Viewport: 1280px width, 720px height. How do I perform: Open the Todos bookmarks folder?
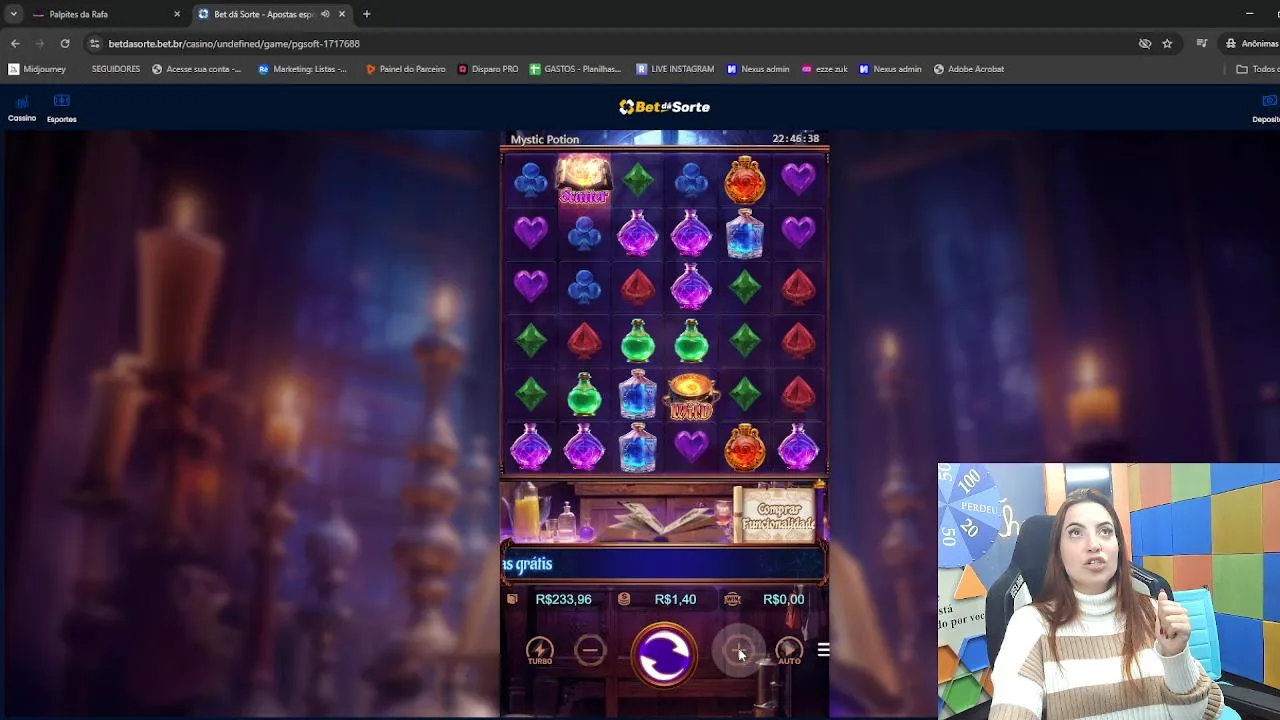click(1257, 69)
